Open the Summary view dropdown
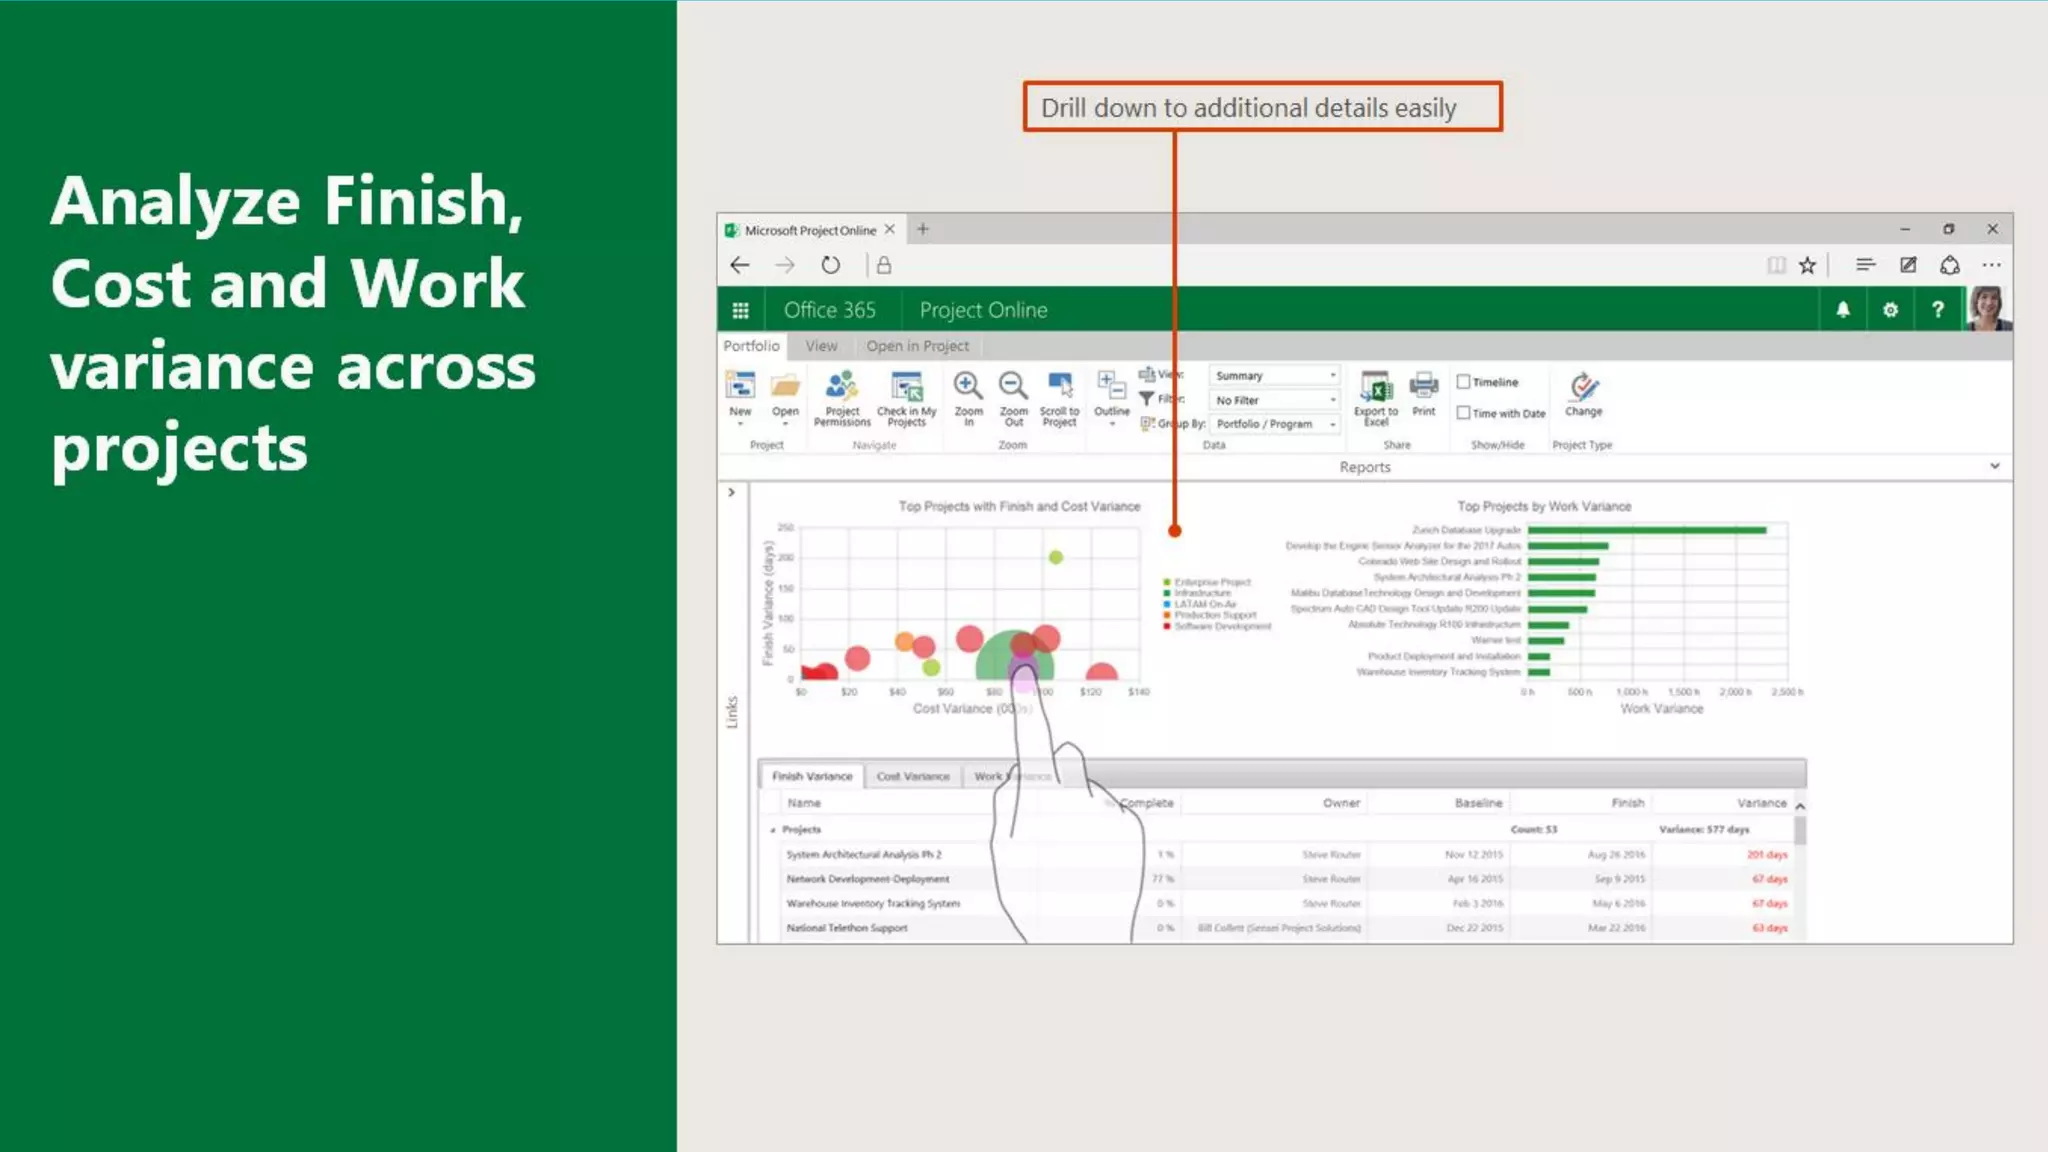2048x1152 pixels. coord(1273,375)
